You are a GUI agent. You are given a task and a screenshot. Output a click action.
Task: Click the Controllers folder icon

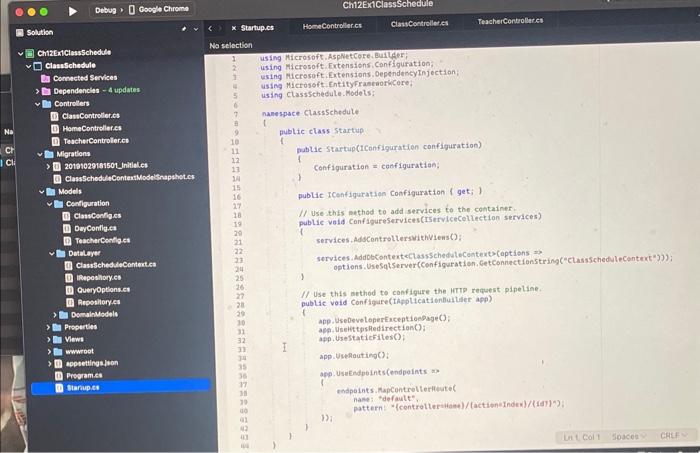pyautogui.click(x=47, y=104)
